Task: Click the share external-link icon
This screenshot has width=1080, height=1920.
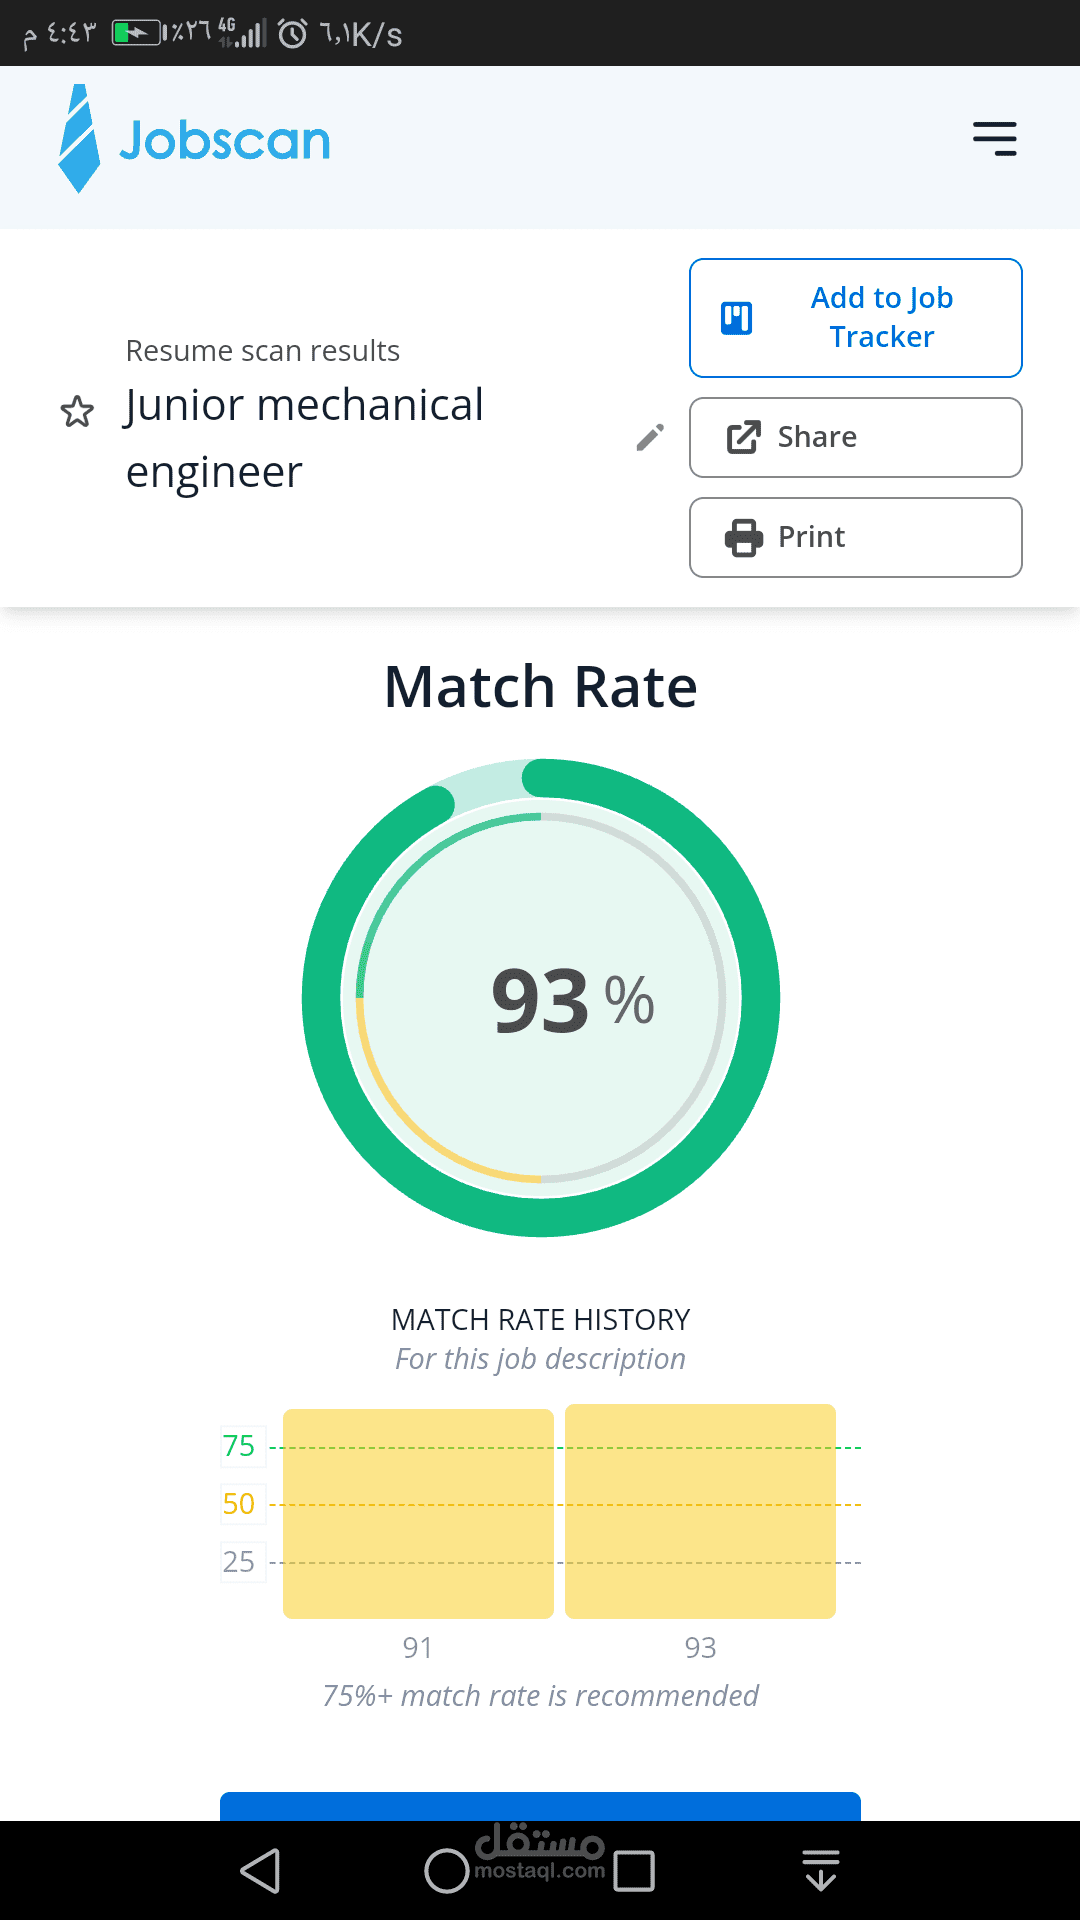Action: (743, 438)
